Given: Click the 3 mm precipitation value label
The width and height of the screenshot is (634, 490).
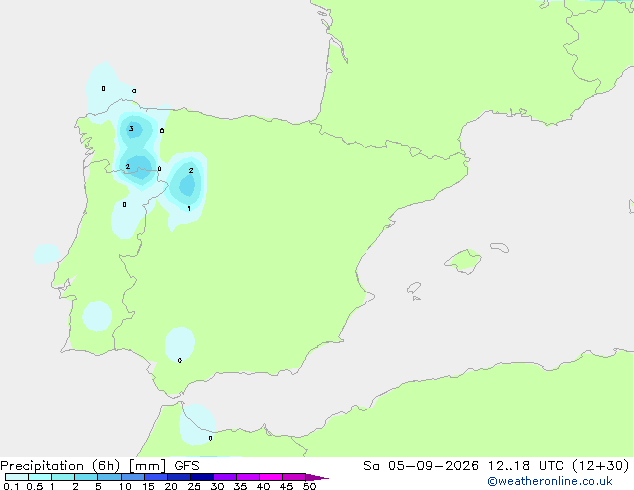Looking at the screenshot, I should tap(131, 129).
